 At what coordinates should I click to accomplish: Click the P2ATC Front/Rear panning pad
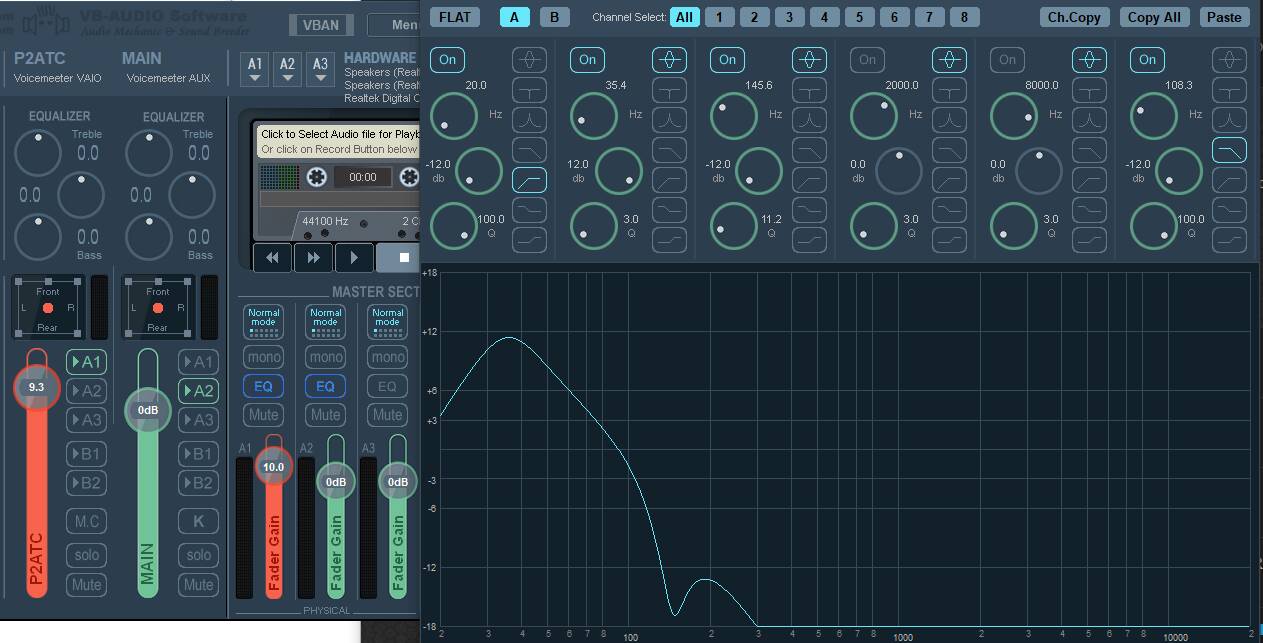48,308
